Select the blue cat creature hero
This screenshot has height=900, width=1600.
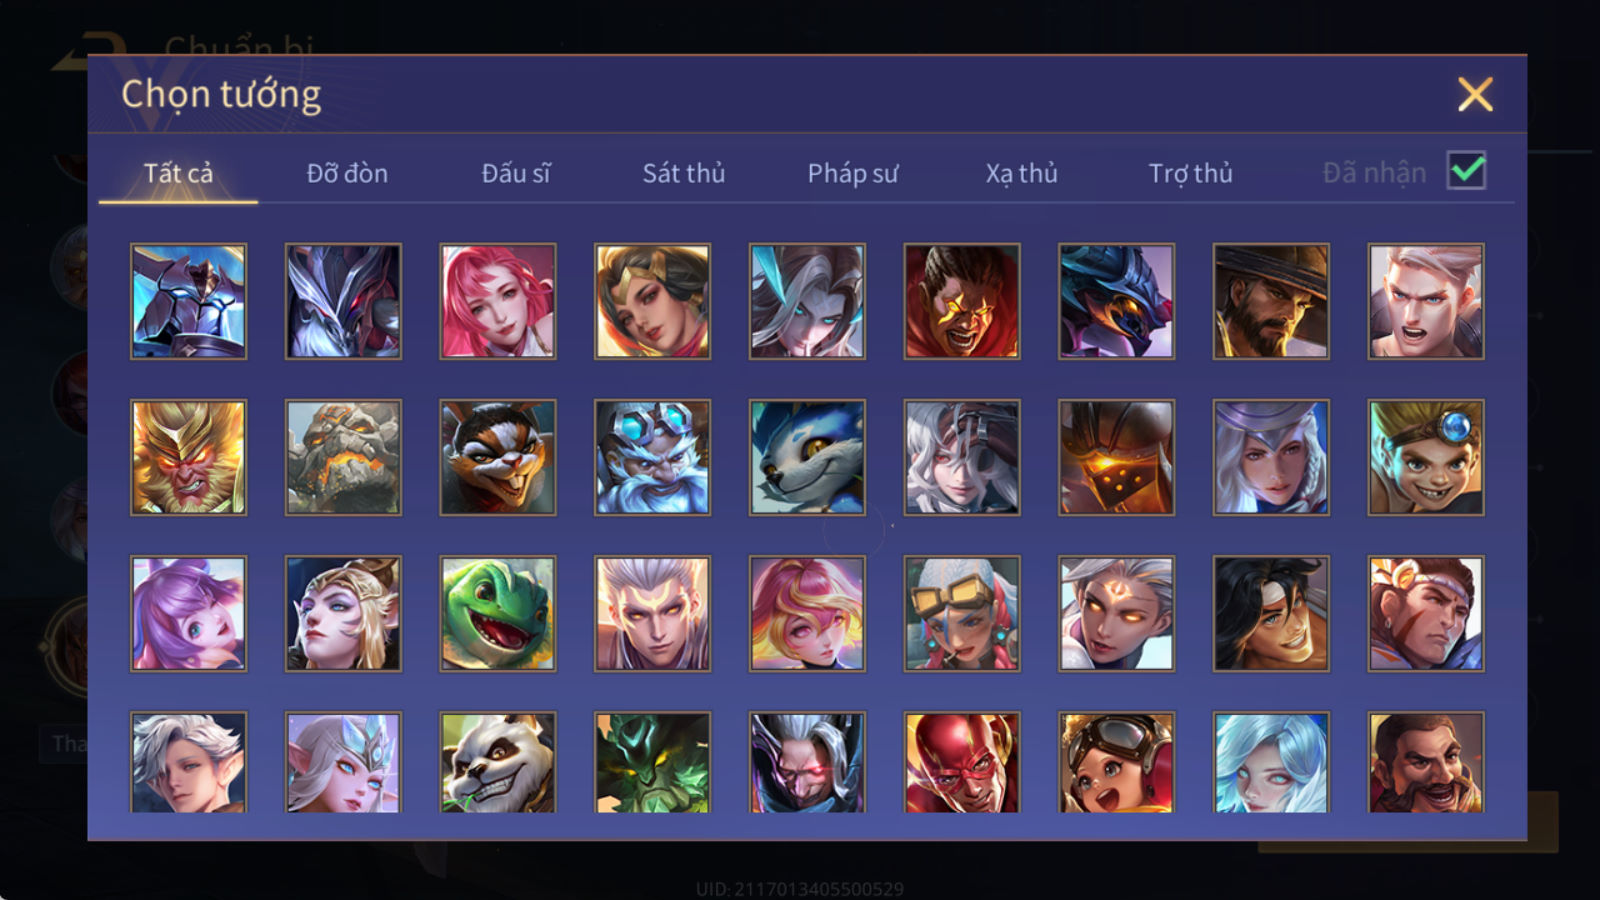(807, 457)
